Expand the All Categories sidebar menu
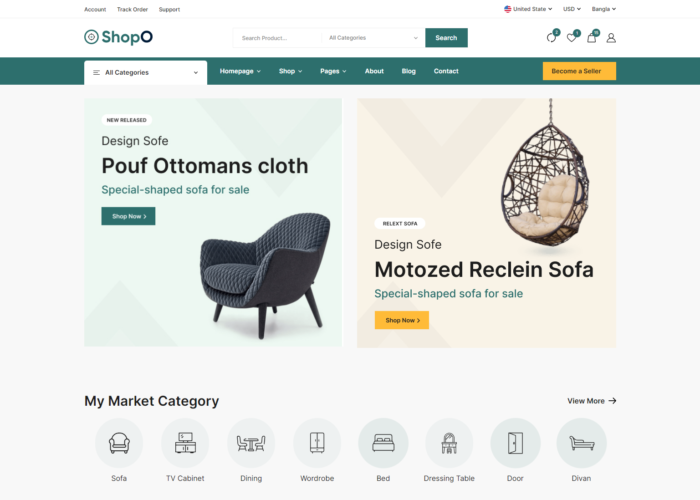Viewport: 700px width, 500px height. click(146, 72)
